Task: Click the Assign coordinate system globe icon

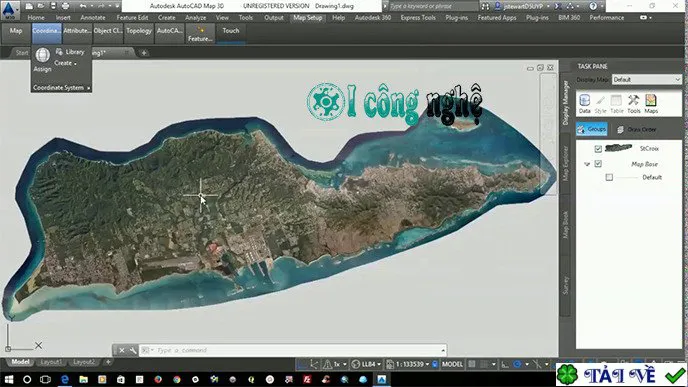Action: click(x=43, y=55)
